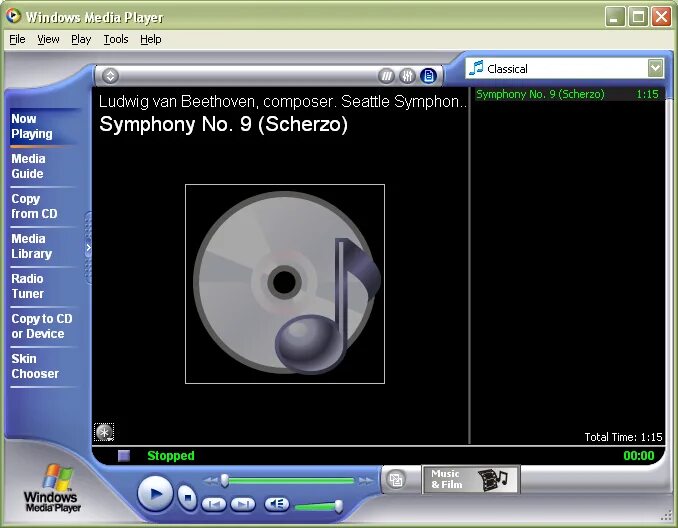Open the Help menu
Viewport: 678px width, 528px height.
tap(150, 39)
